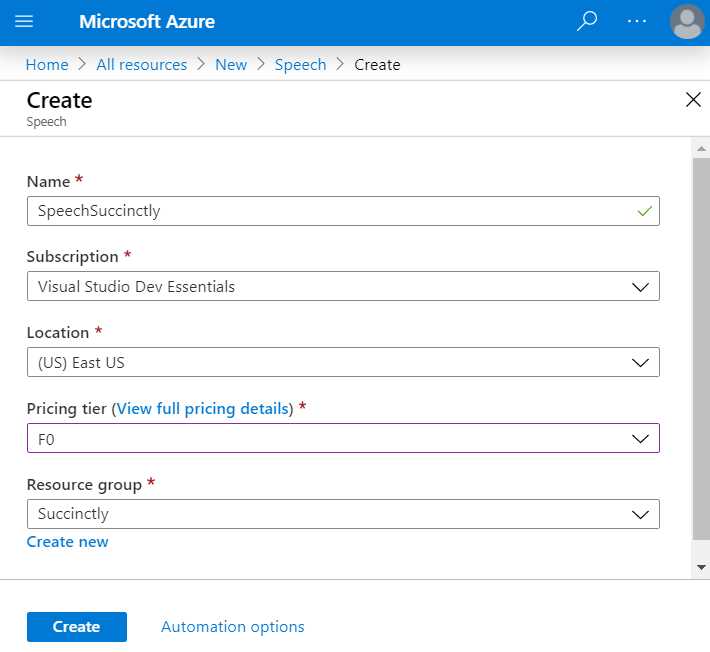The width and height of the screenshot is (710, 652).
Task: Click the blue Create button
Action: [77, 627]
